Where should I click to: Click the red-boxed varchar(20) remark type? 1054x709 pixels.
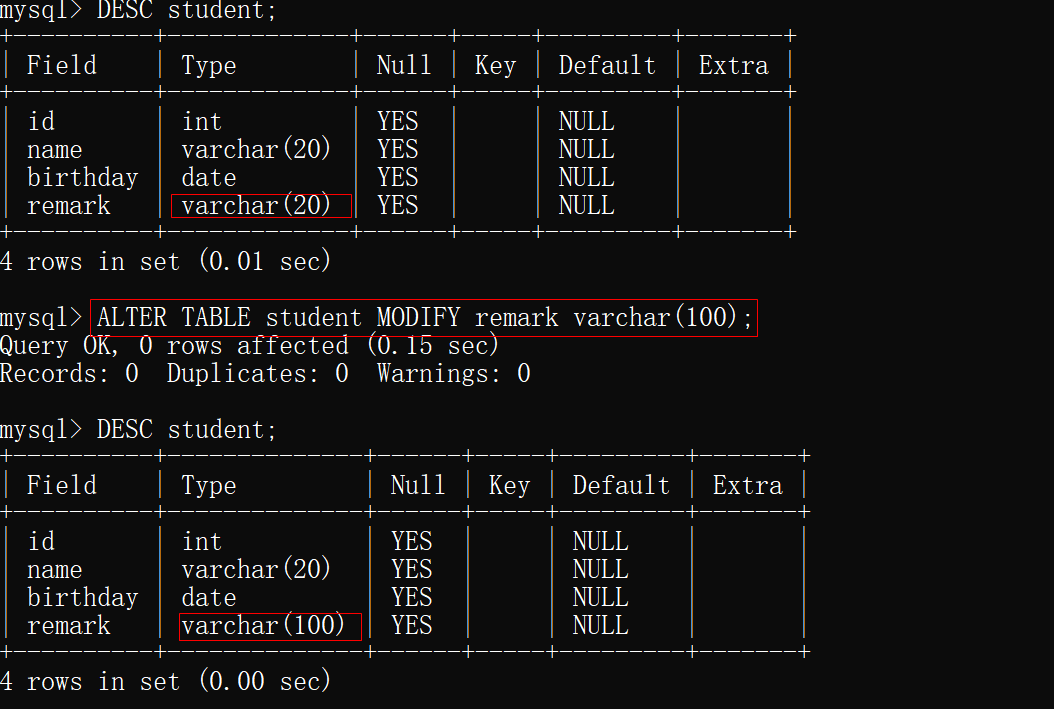pos(256,206)
